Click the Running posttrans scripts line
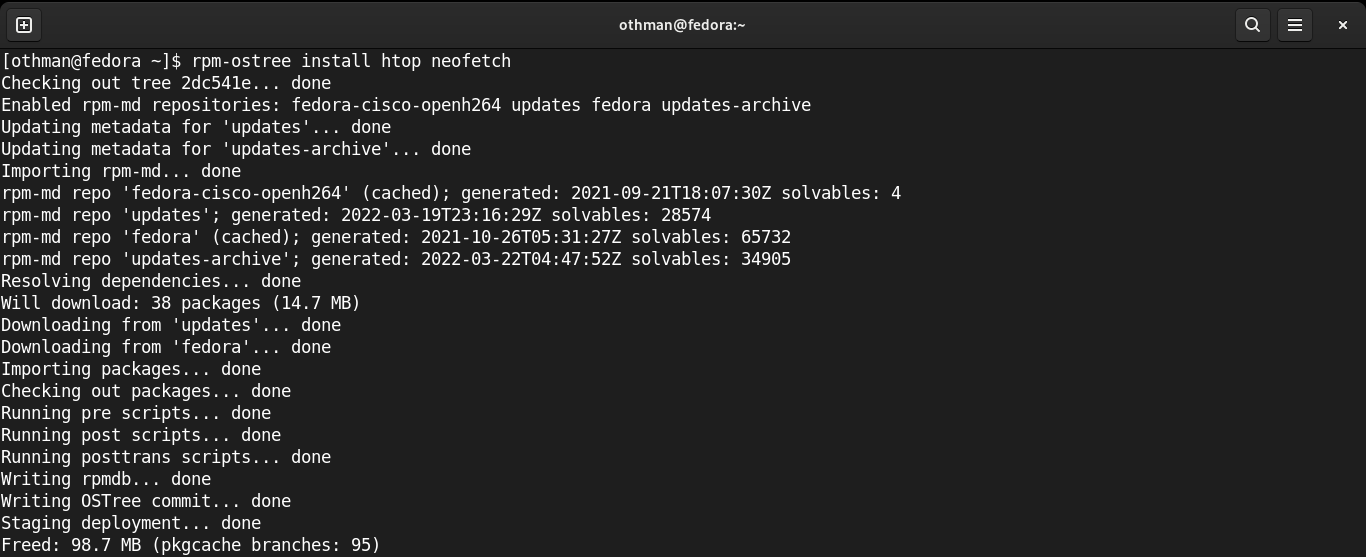The height and width of the screenshot is (557, 1366). [x=166, y=457]
